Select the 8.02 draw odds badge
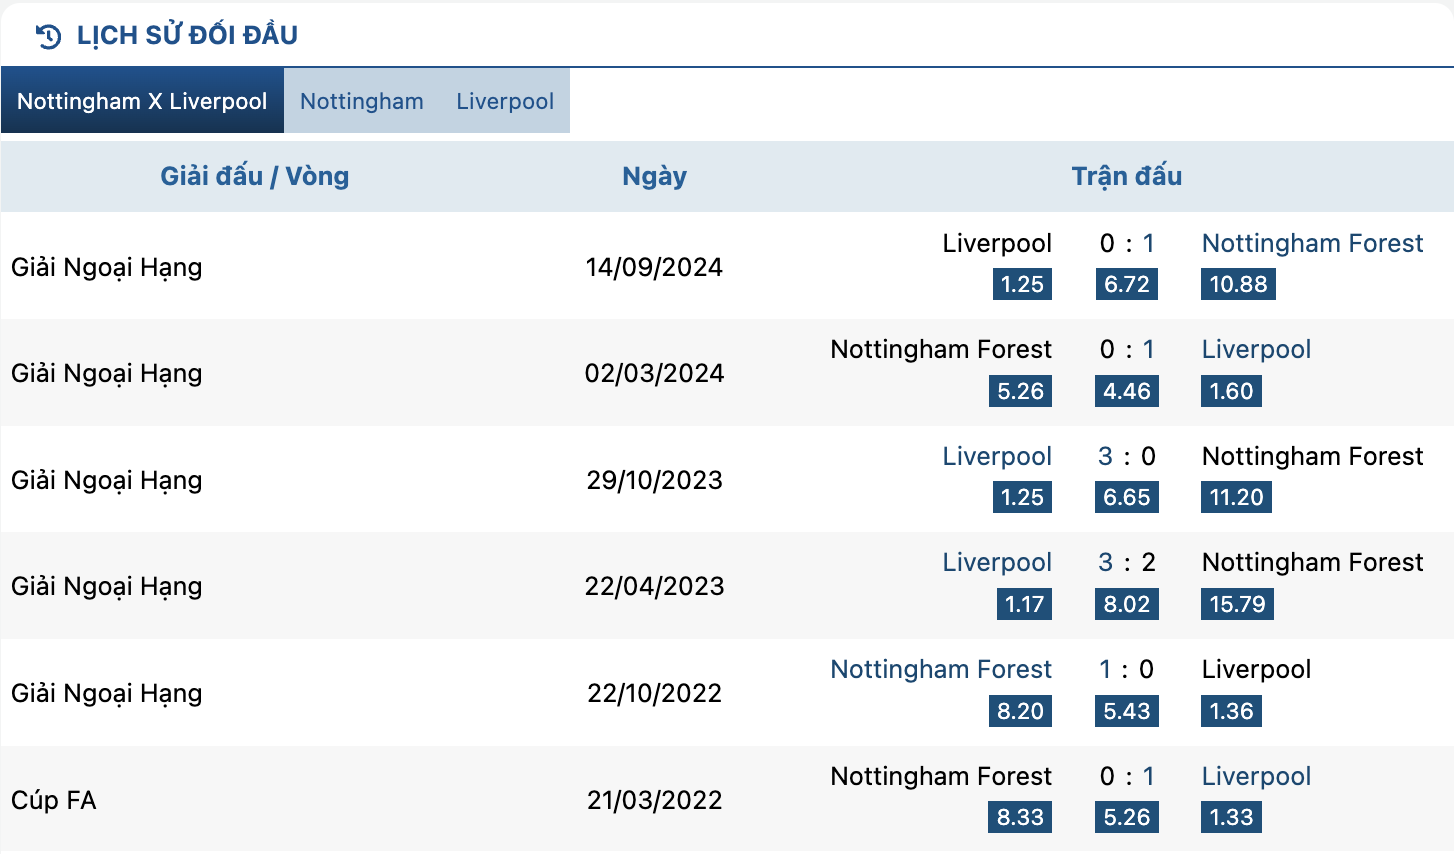This screenshot has width=1454, height=854. point(1127,604)
